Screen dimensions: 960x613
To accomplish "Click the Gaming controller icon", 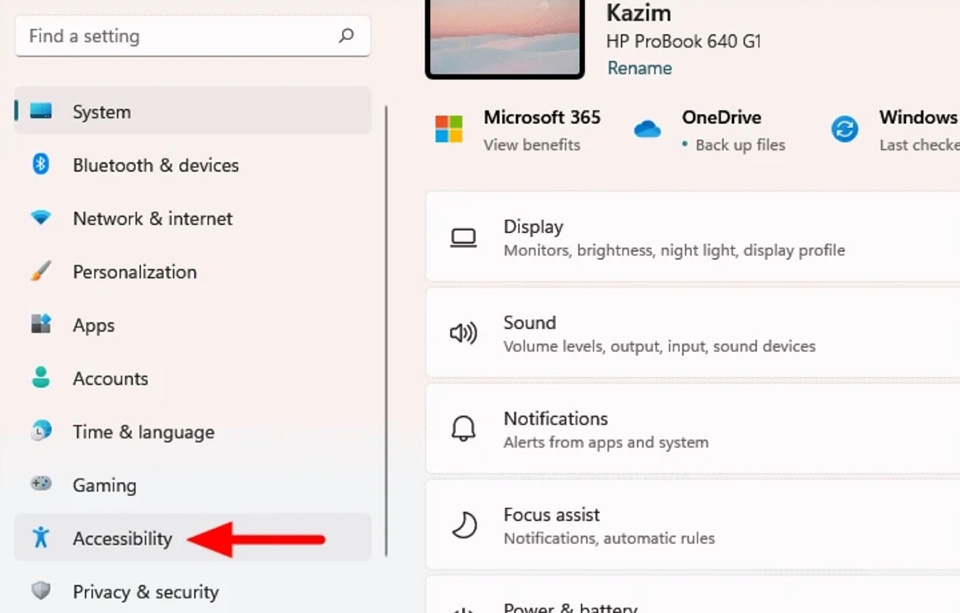I will pyautogui.click(x=41, y=484).
